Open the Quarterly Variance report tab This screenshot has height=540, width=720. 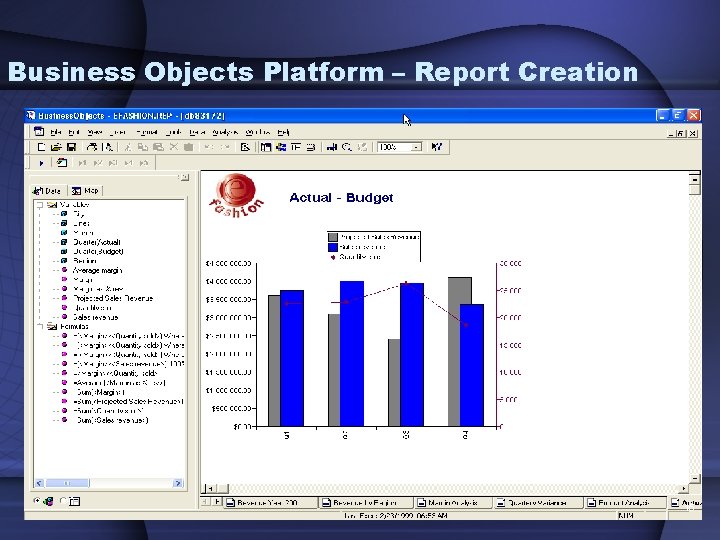click(x=537, y=503)
